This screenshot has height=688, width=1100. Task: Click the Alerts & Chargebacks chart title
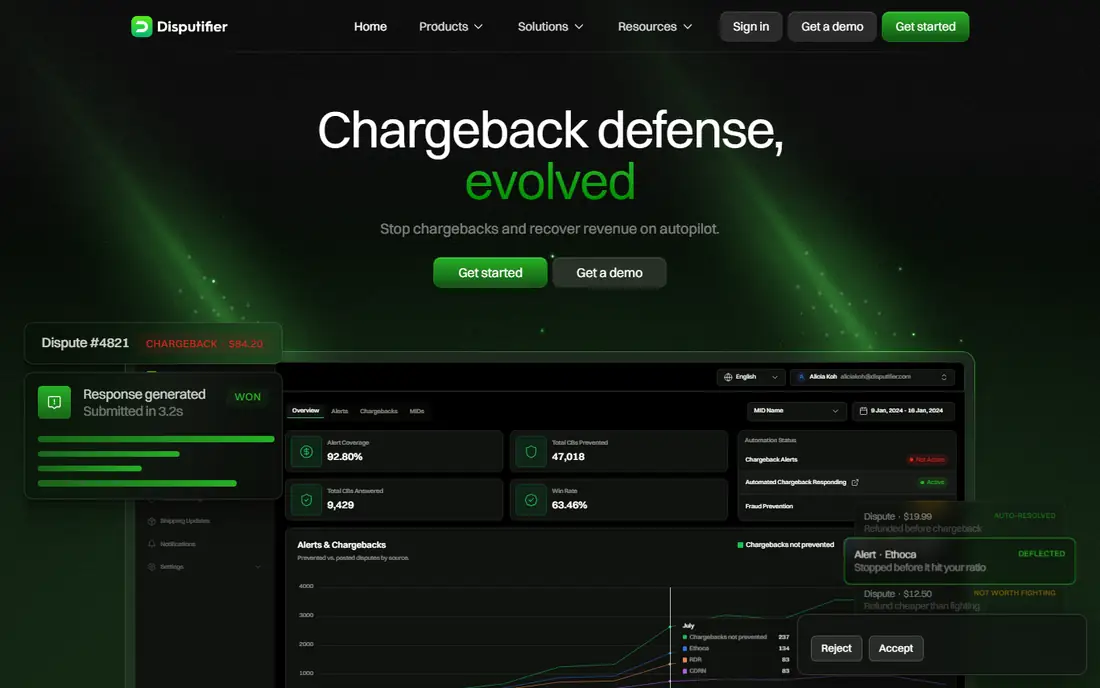pos(342,545)
